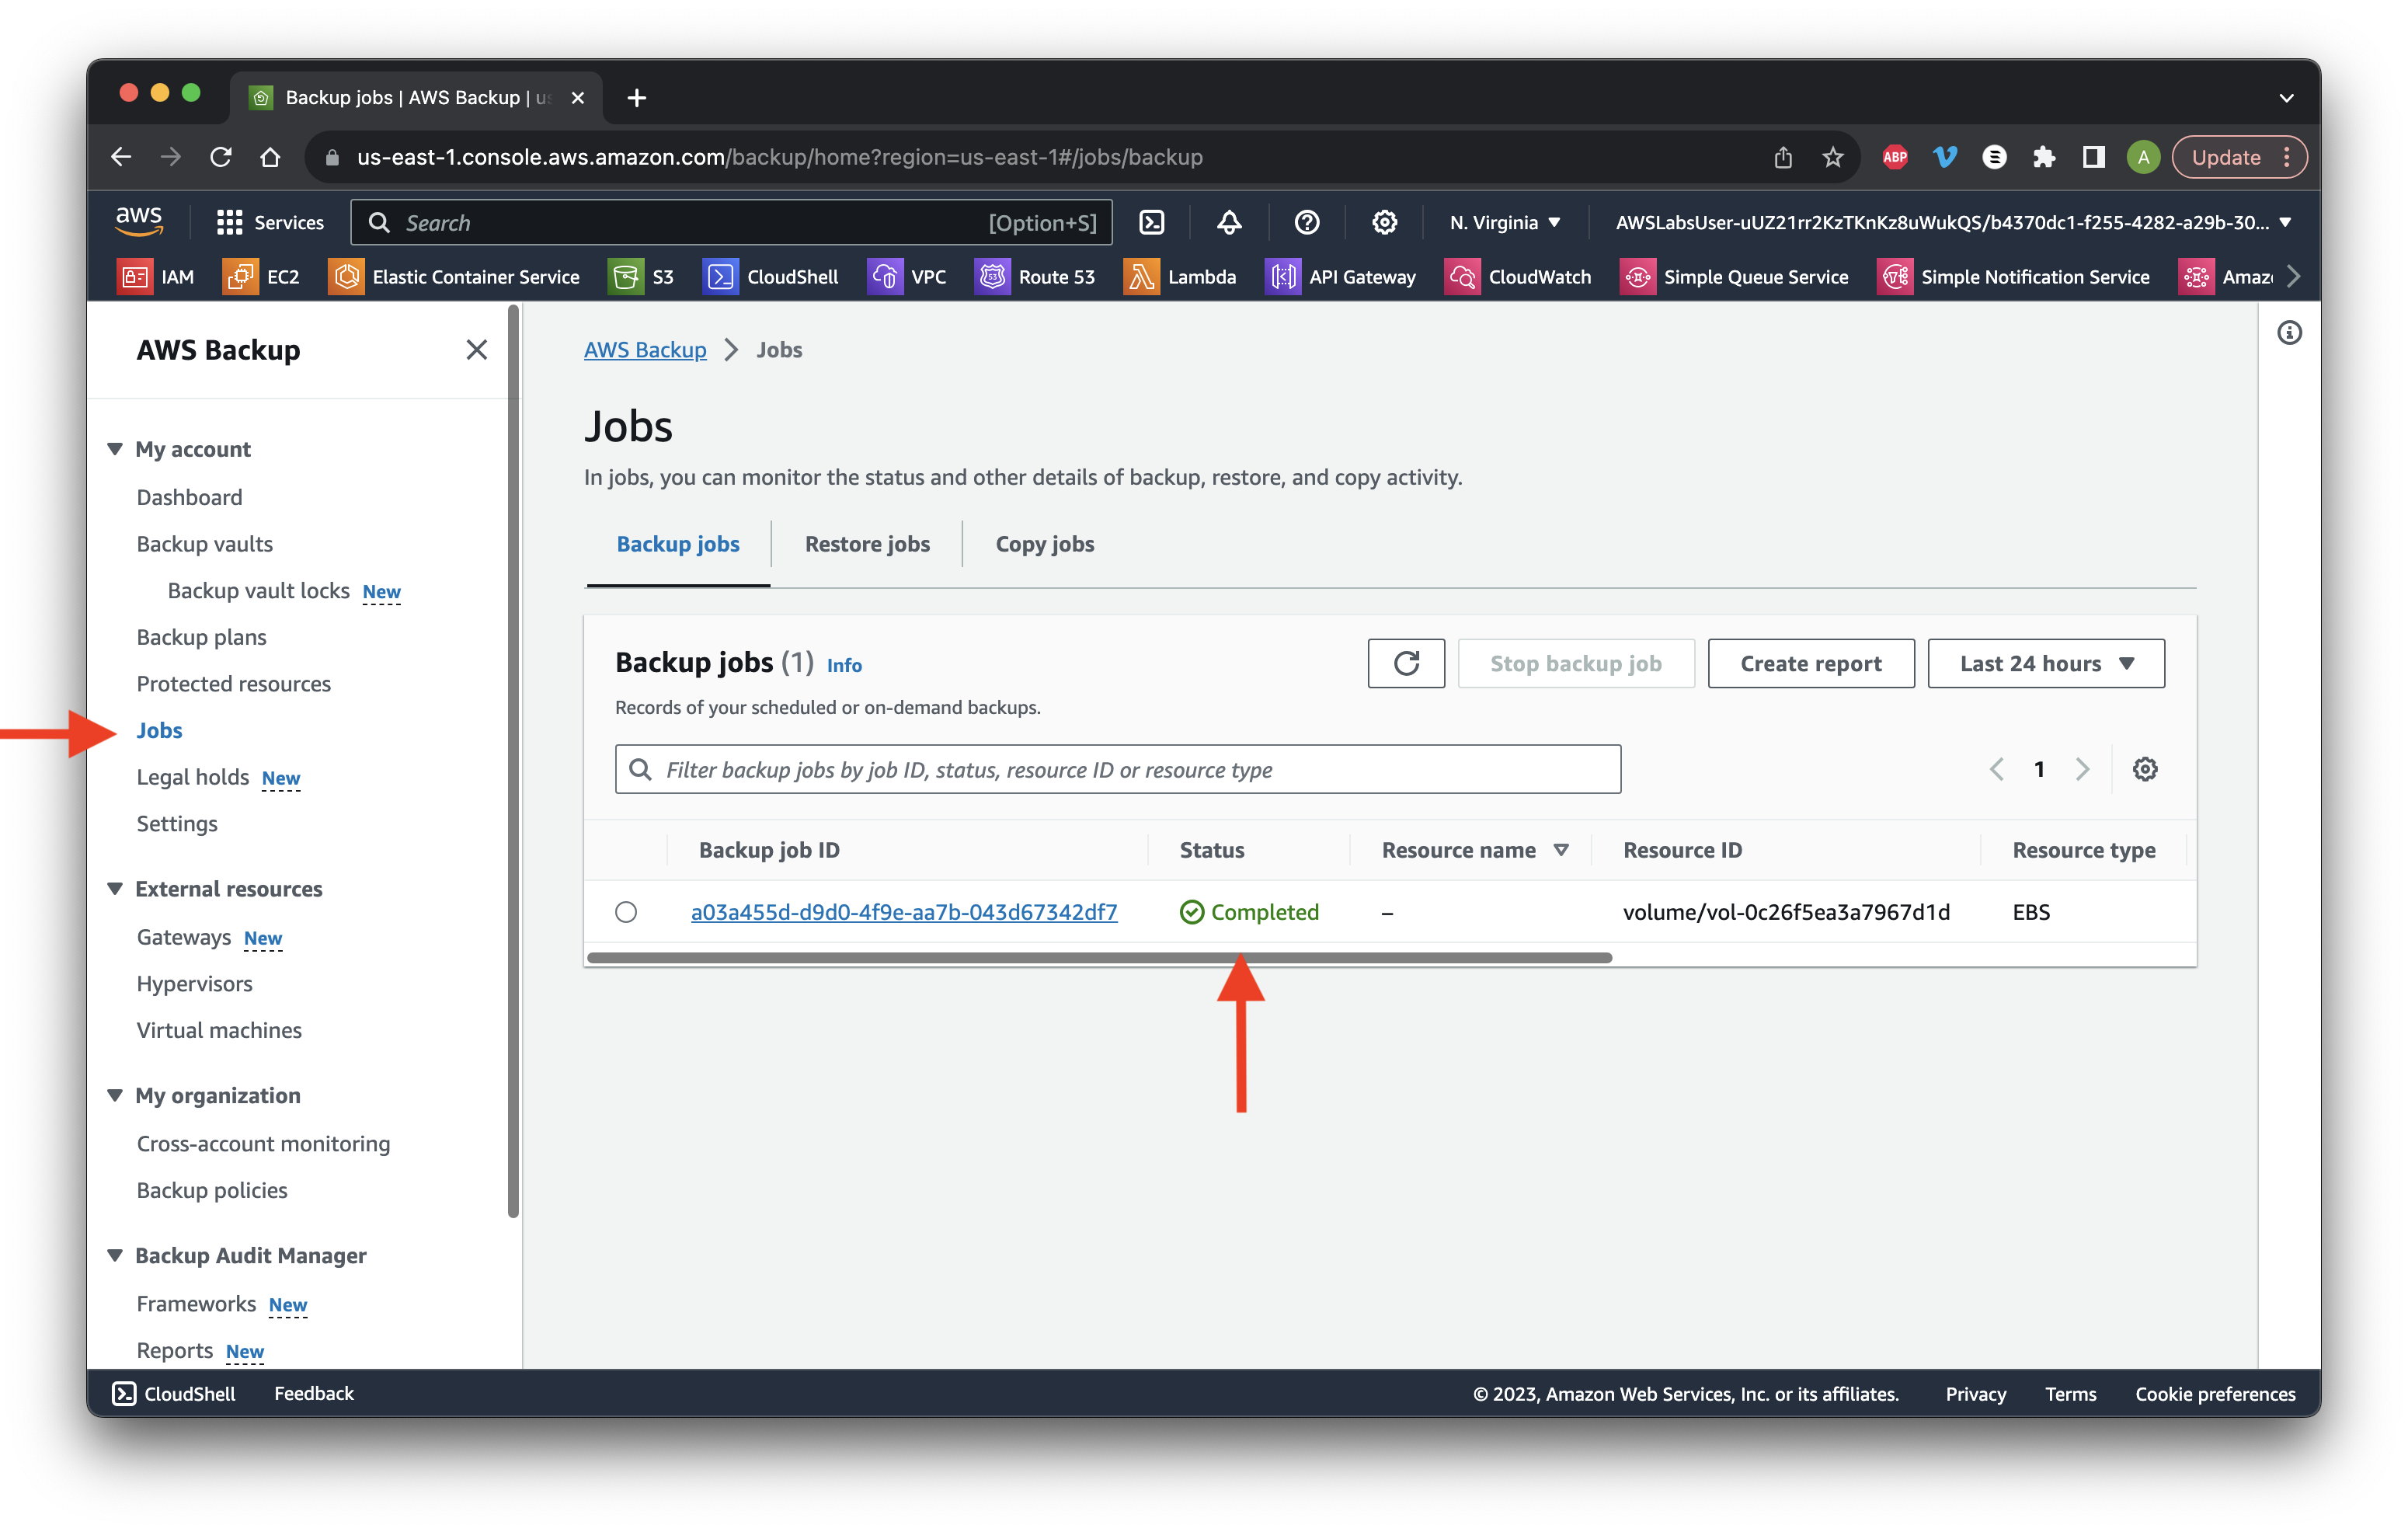This screenshot has height=1532, width=2408.
Task: Open VPC shortcut in favorites bar
Action: [907, 277]
